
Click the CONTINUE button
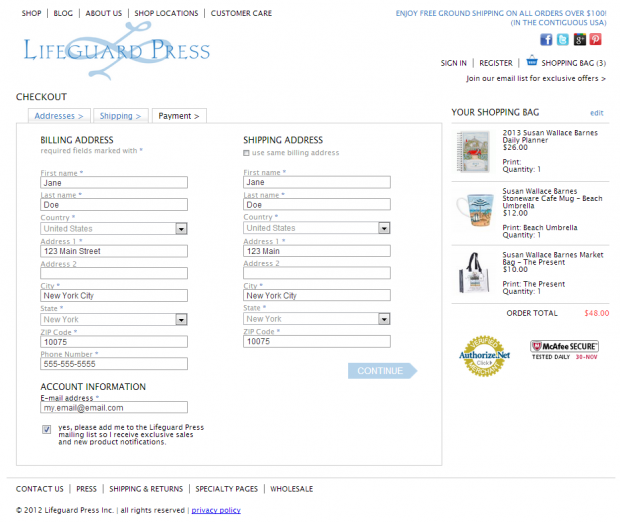(382, 371)
